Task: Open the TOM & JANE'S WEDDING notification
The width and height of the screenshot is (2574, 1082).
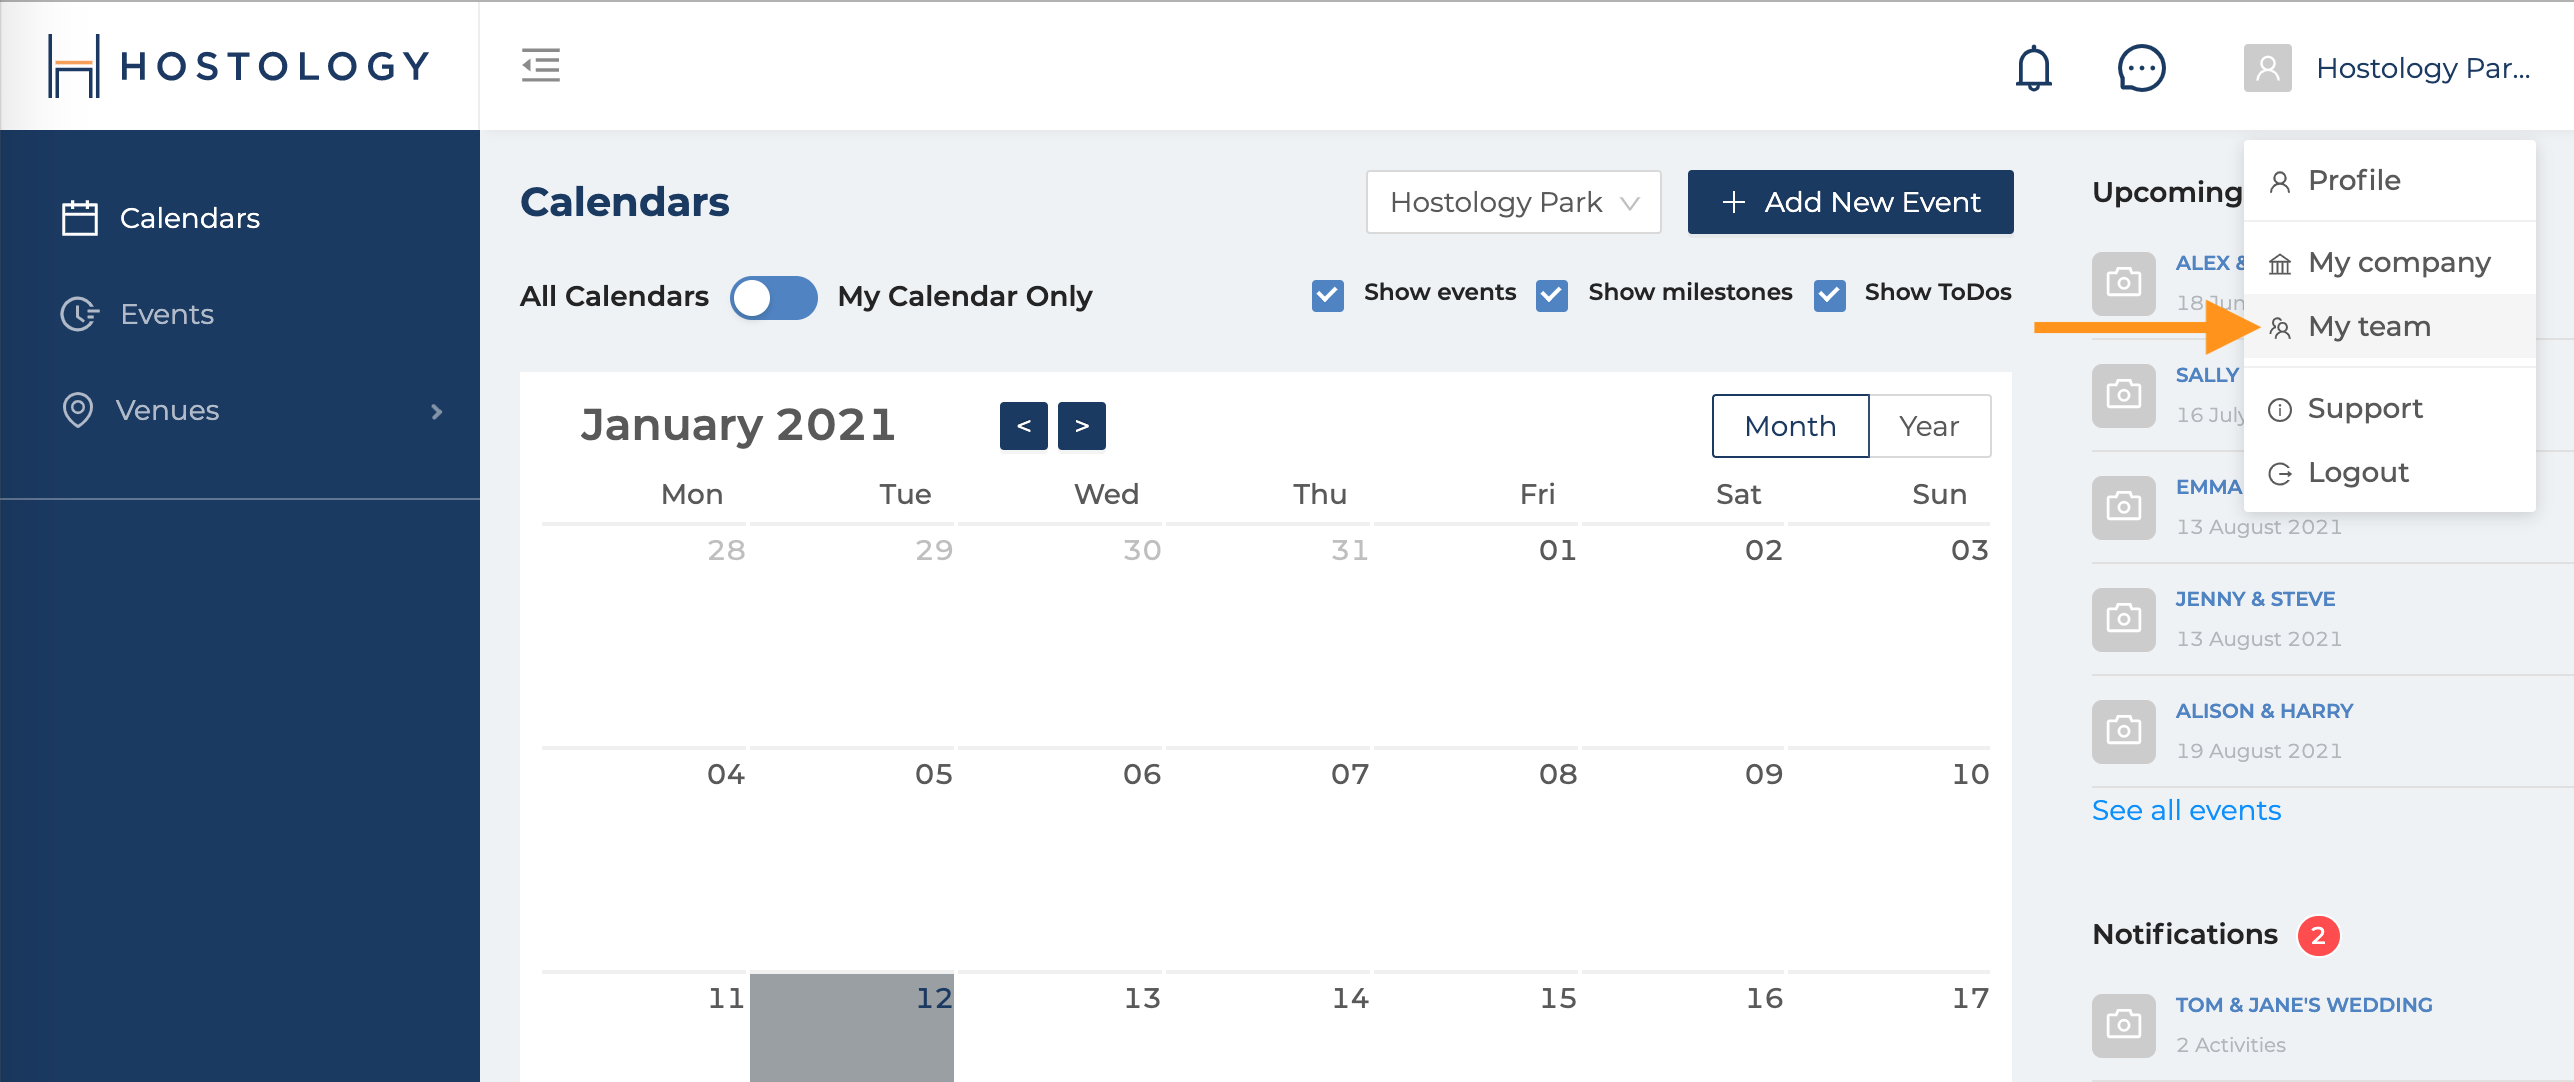Action: point(2304,1005)
